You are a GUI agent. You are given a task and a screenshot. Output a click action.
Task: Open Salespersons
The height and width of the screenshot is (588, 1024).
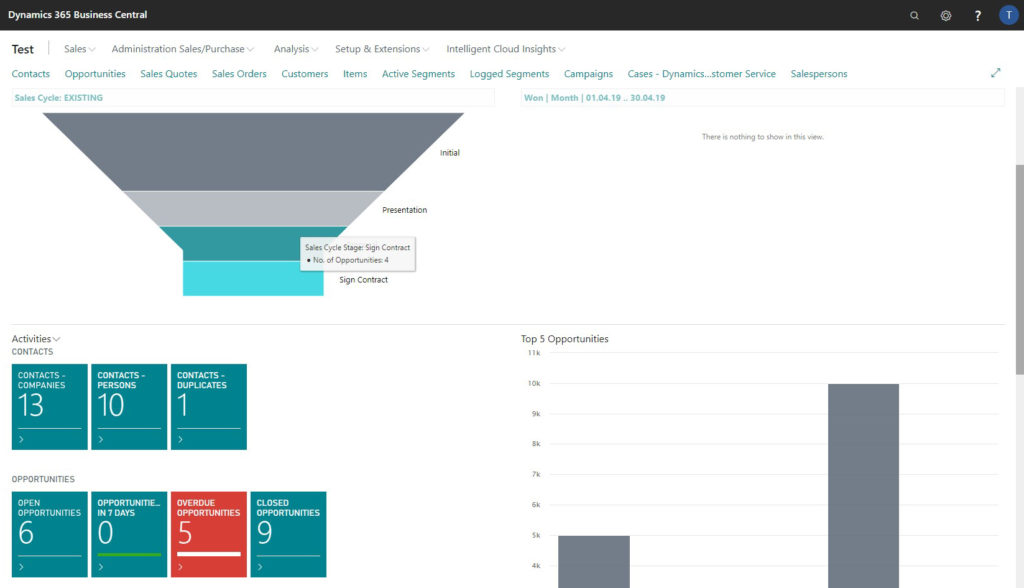click(819, 74)
